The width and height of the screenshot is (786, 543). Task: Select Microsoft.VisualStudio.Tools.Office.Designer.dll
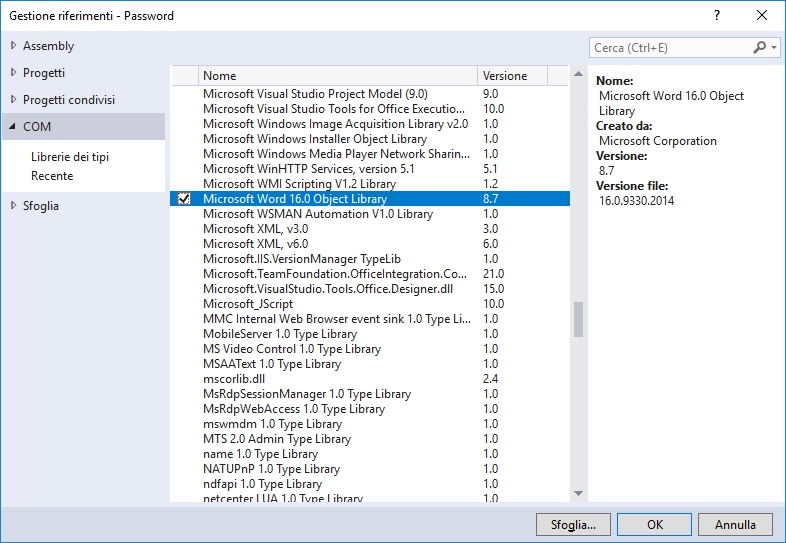[x=369, y=289]
